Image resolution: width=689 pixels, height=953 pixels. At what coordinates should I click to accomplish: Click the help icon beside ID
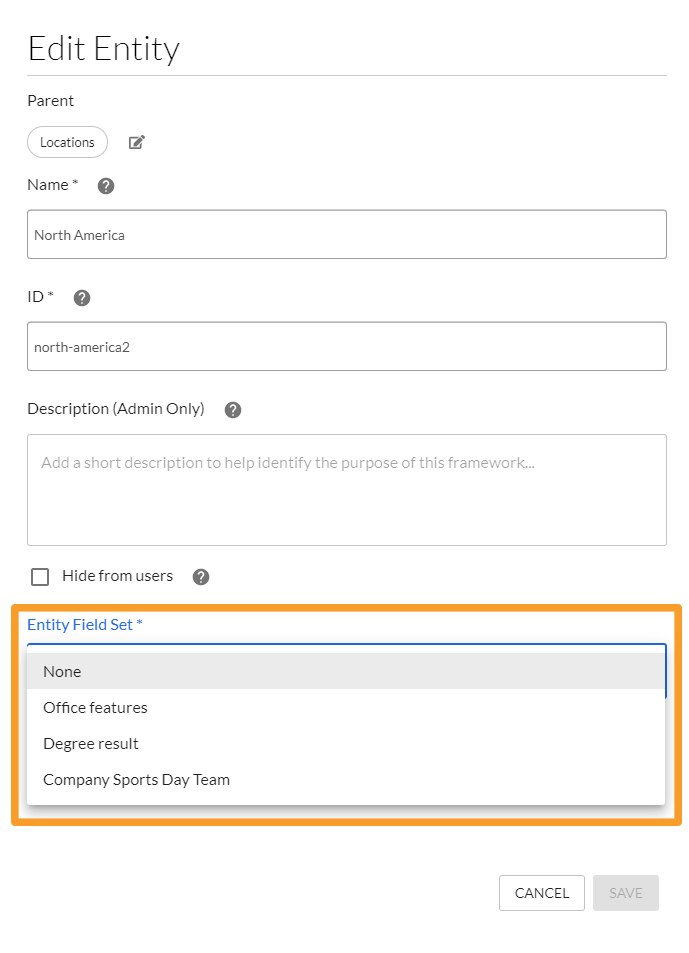(x=81, y=297)
